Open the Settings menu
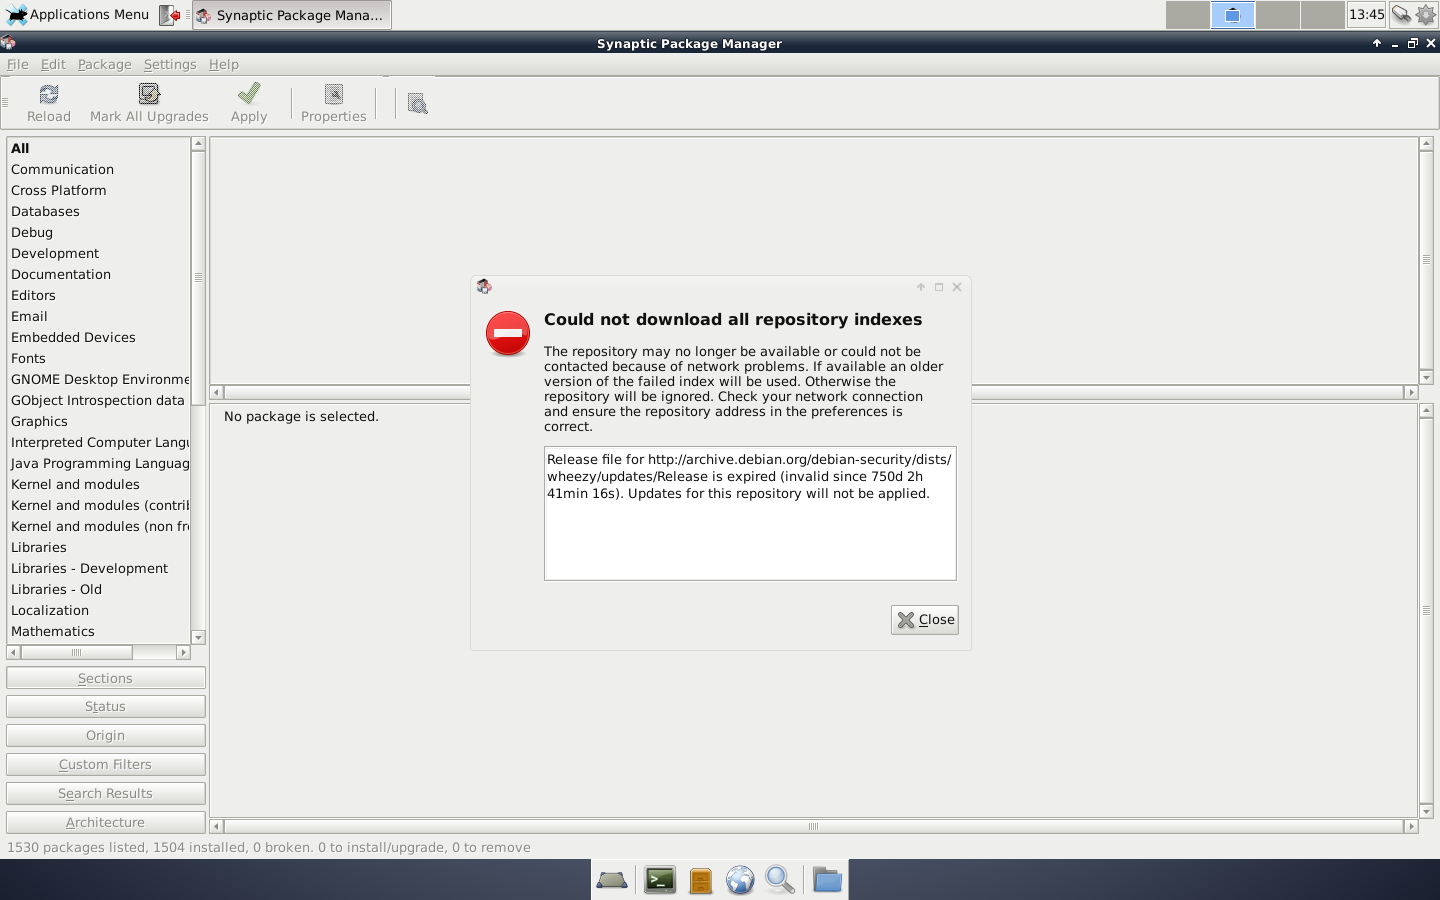The image size is (1440, 900). [x=170, y=64]
